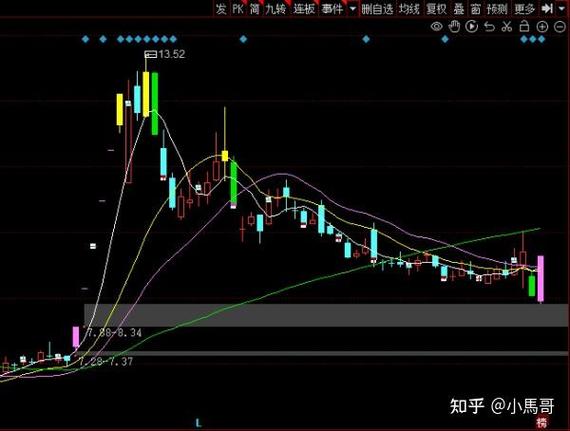Click the 复权 button
The height and width of the screenshot is (431, 570).
point(436,9)
